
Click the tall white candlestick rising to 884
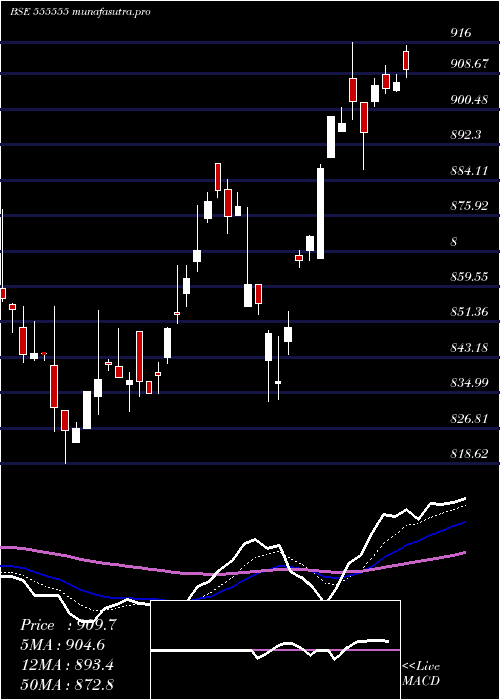coord(320,213)
